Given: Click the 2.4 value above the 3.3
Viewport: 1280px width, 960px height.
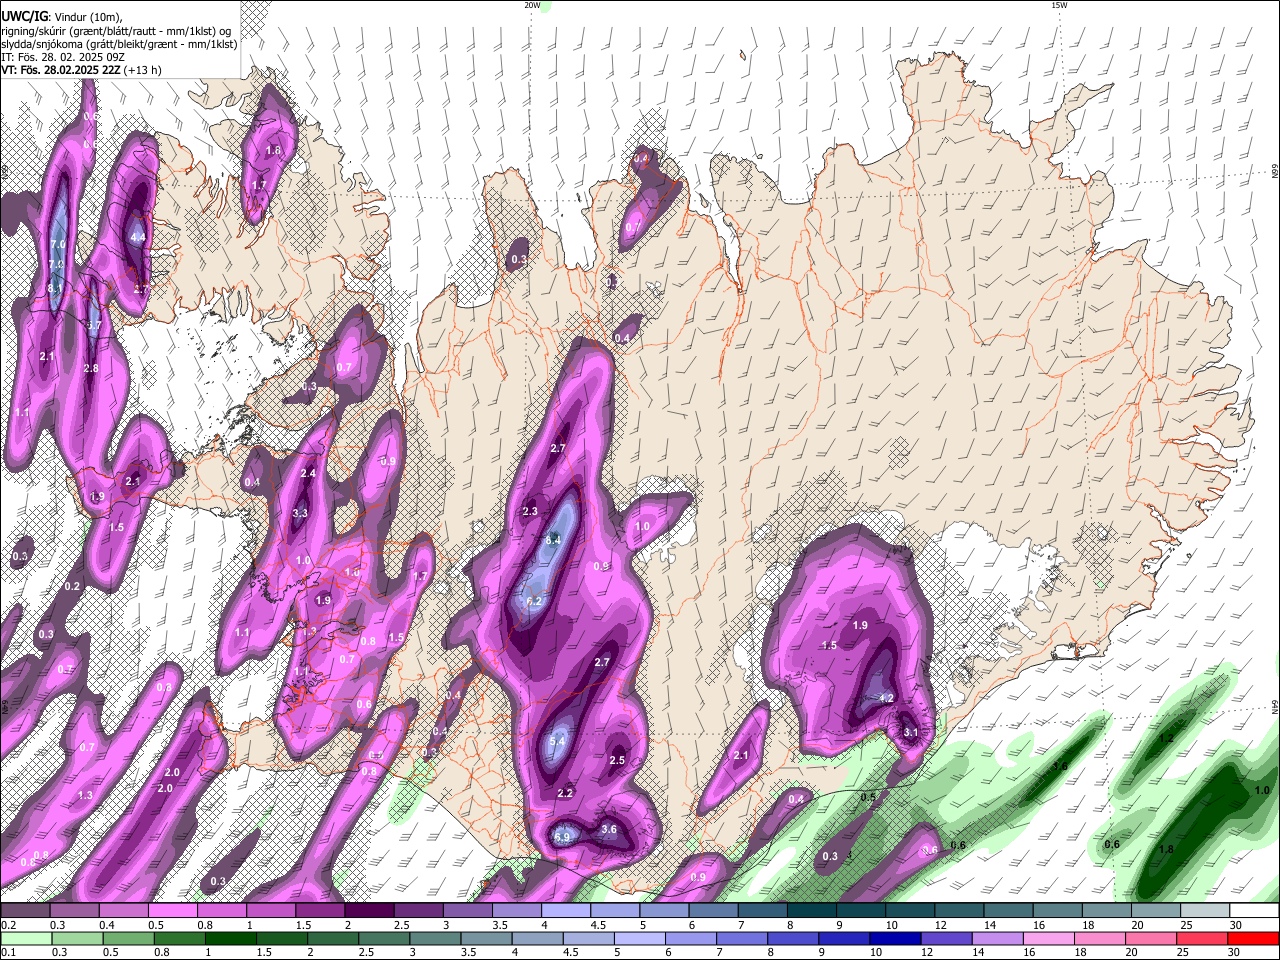Looking at the screenshot, I should (308, 474).
